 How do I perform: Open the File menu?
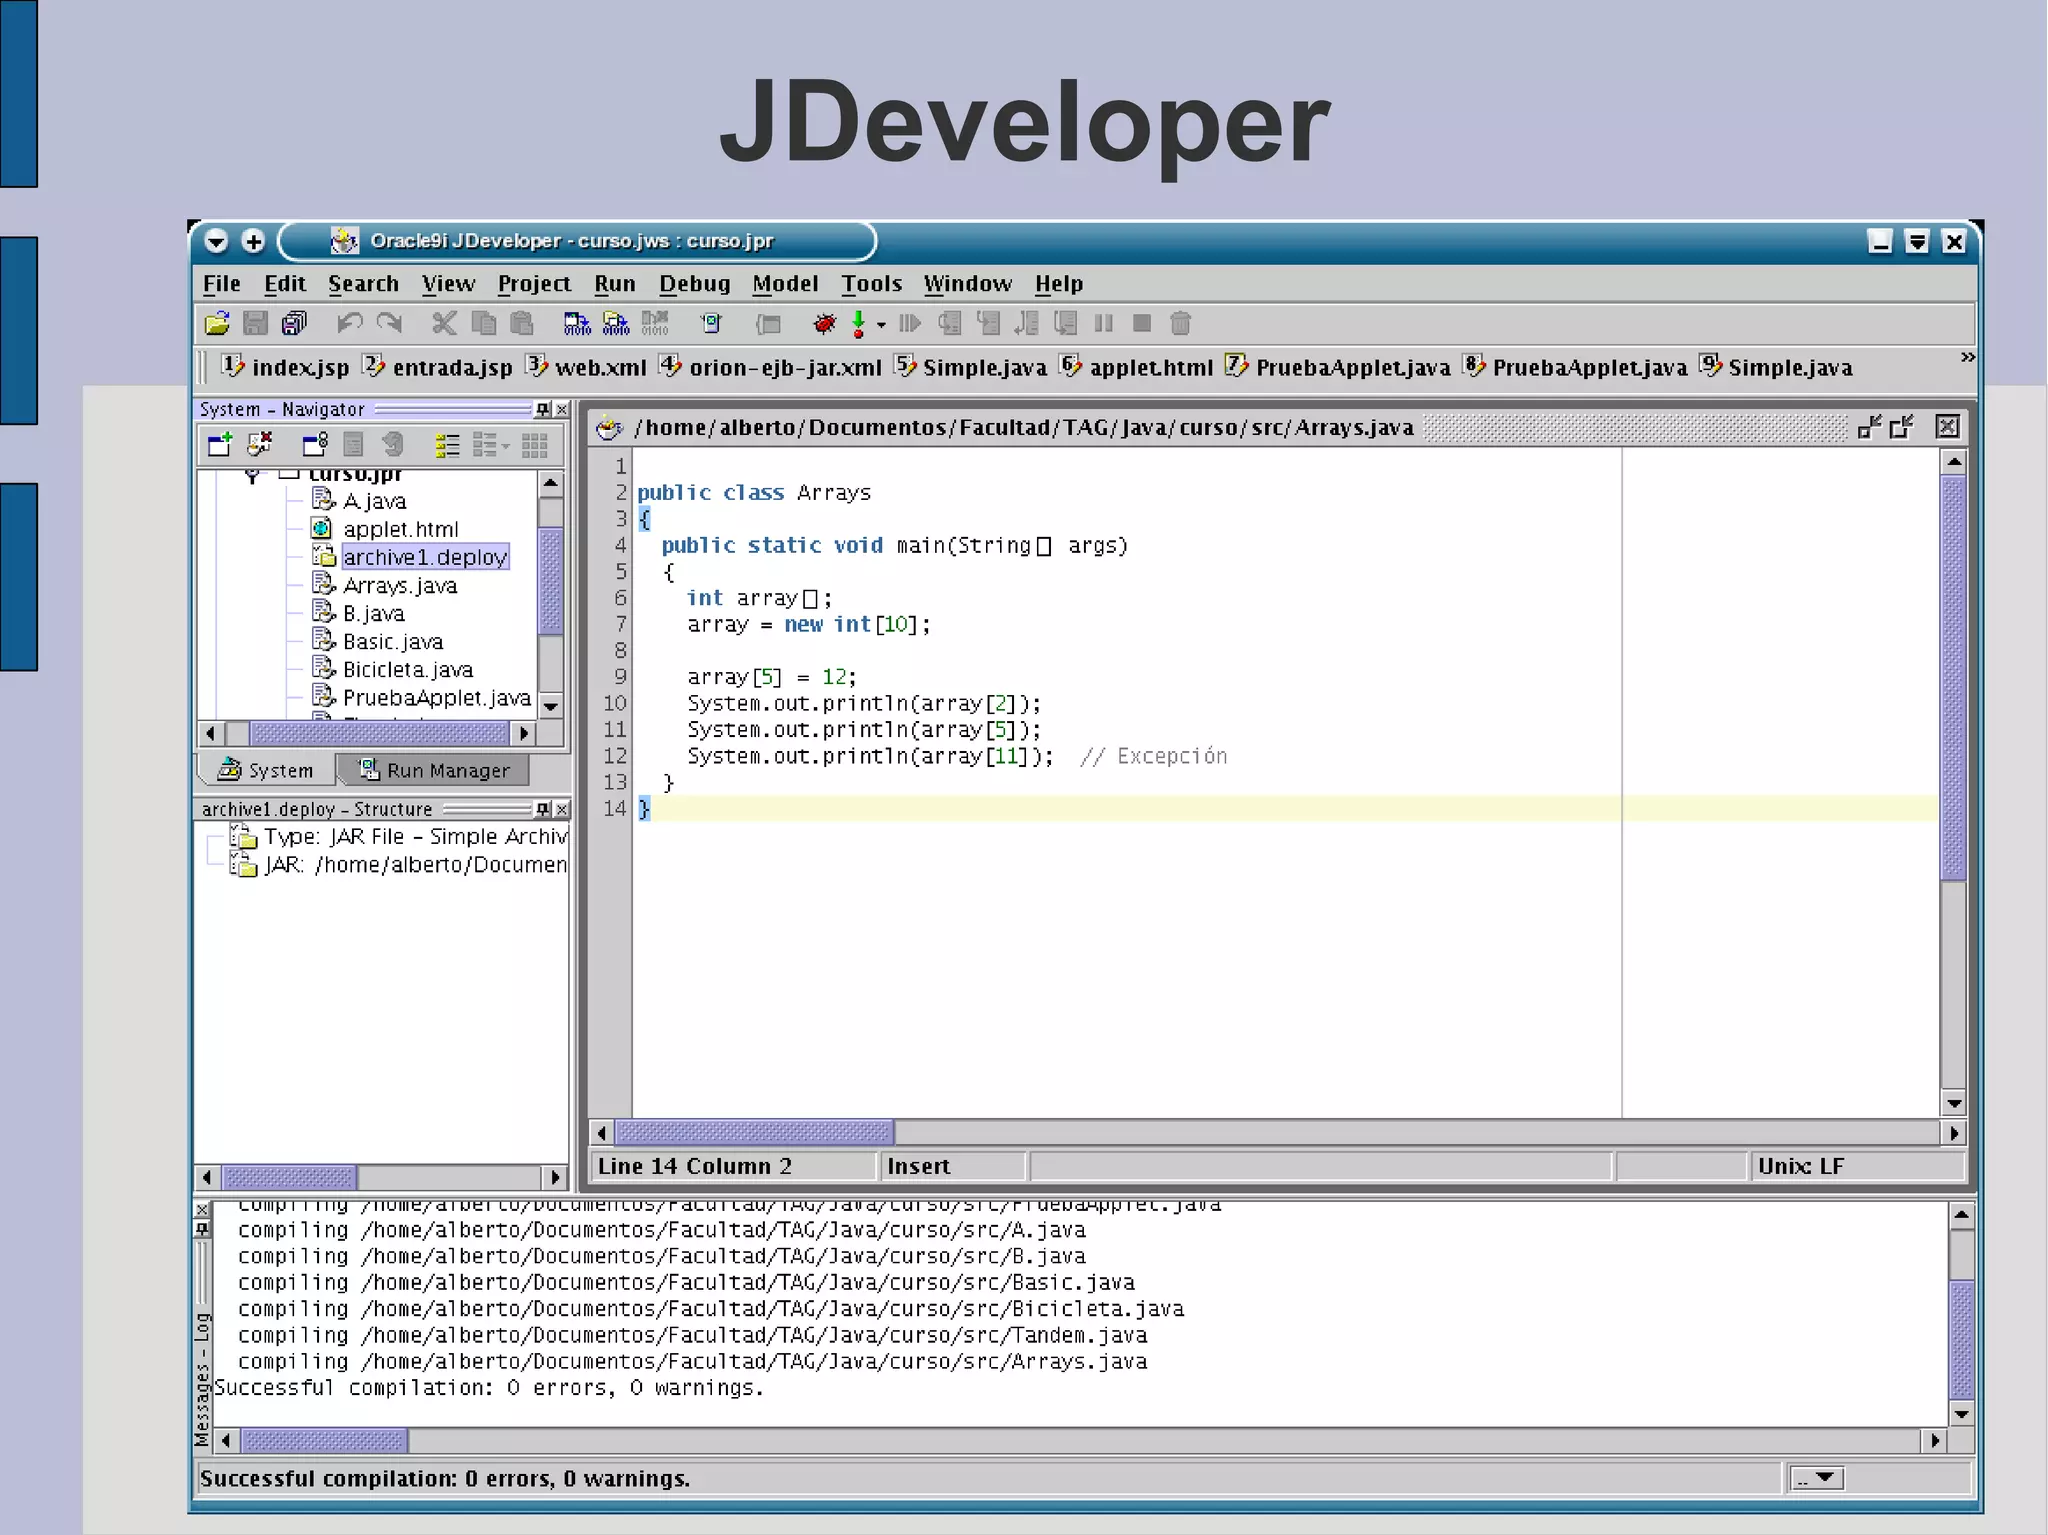coord(221,284)
